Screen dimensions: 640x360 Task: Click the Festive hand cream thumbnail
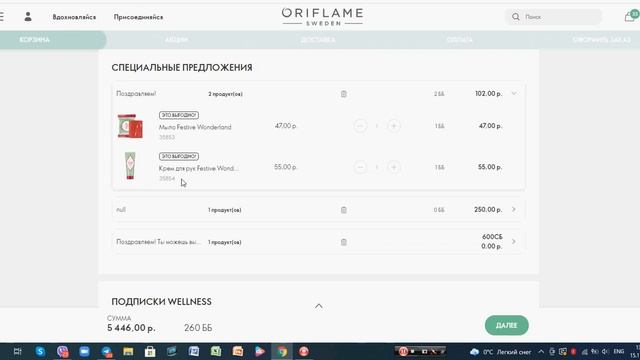click(130, 166)
